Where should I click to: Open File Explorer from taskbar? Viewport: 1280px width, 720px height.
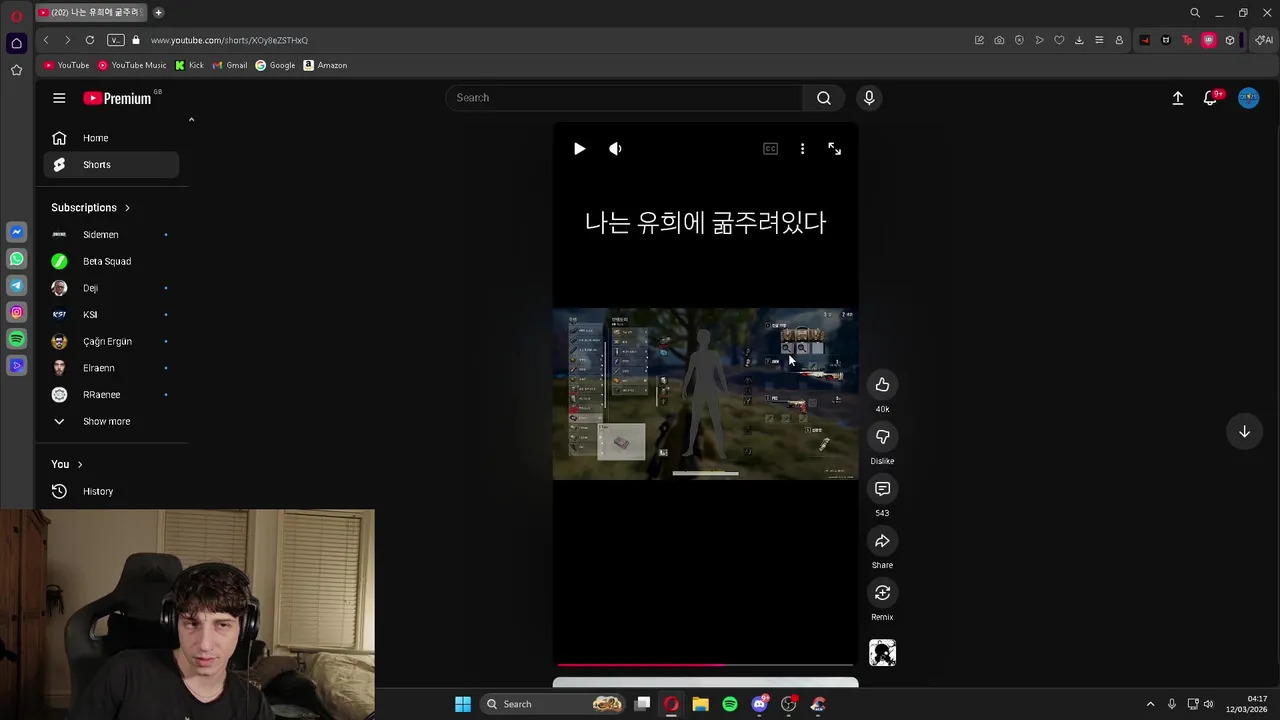coord(700,704)
